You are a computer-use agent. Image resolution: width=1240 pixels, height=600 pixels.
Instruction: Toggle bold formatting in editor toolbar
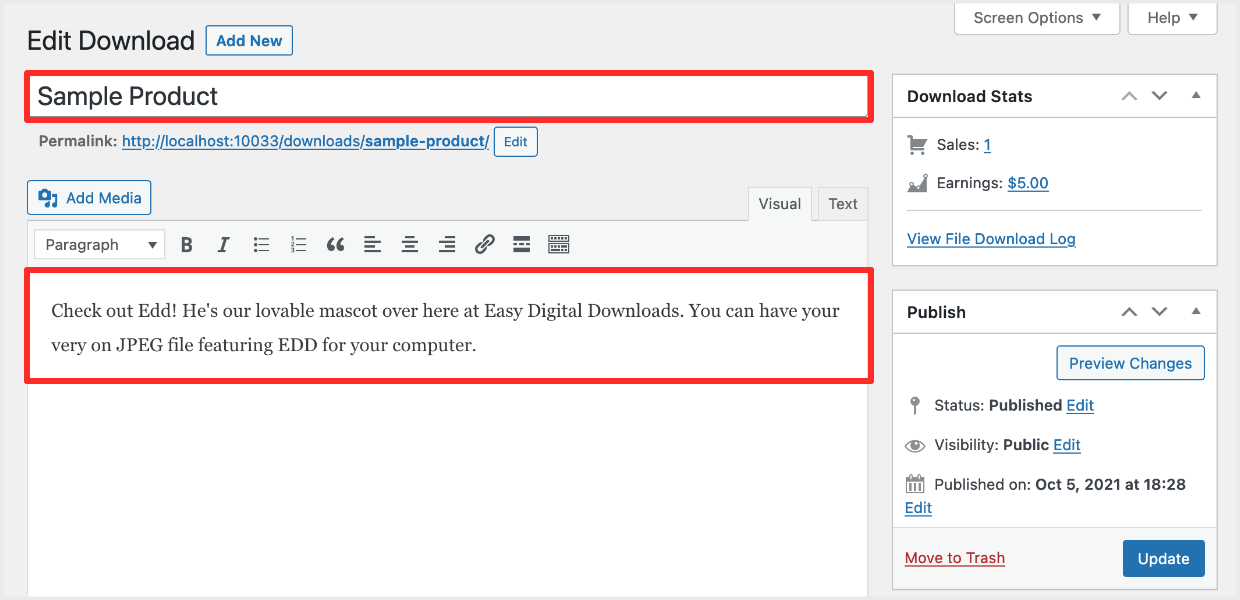click(x=186, y=244)
